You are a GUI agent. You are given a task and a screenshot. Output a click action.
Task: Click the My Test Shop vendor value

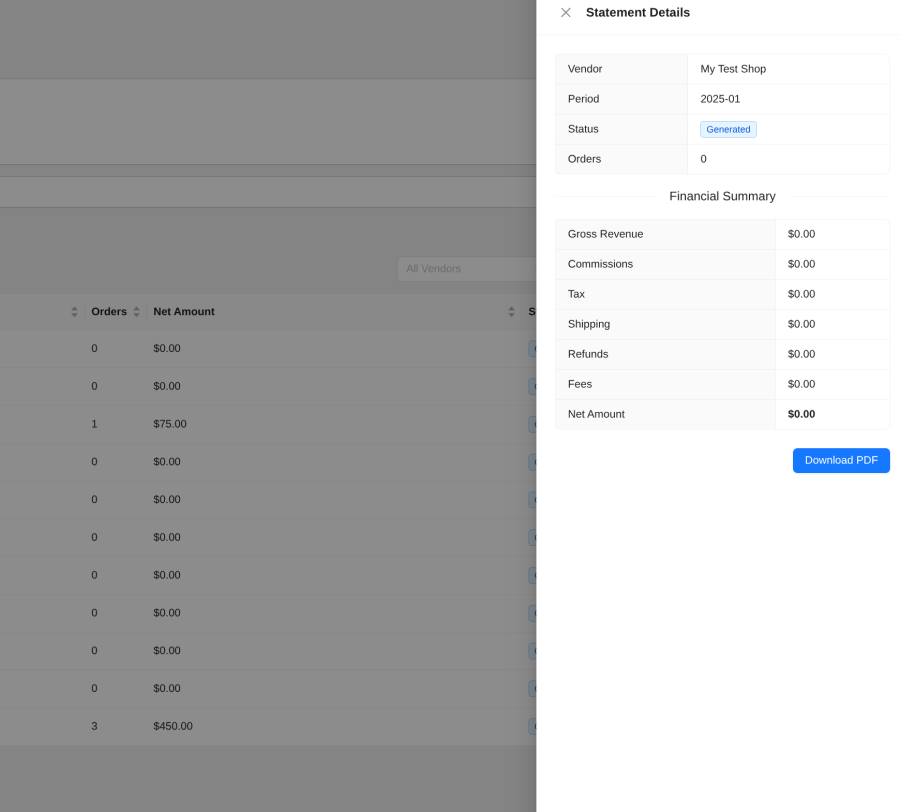[733, 69]
